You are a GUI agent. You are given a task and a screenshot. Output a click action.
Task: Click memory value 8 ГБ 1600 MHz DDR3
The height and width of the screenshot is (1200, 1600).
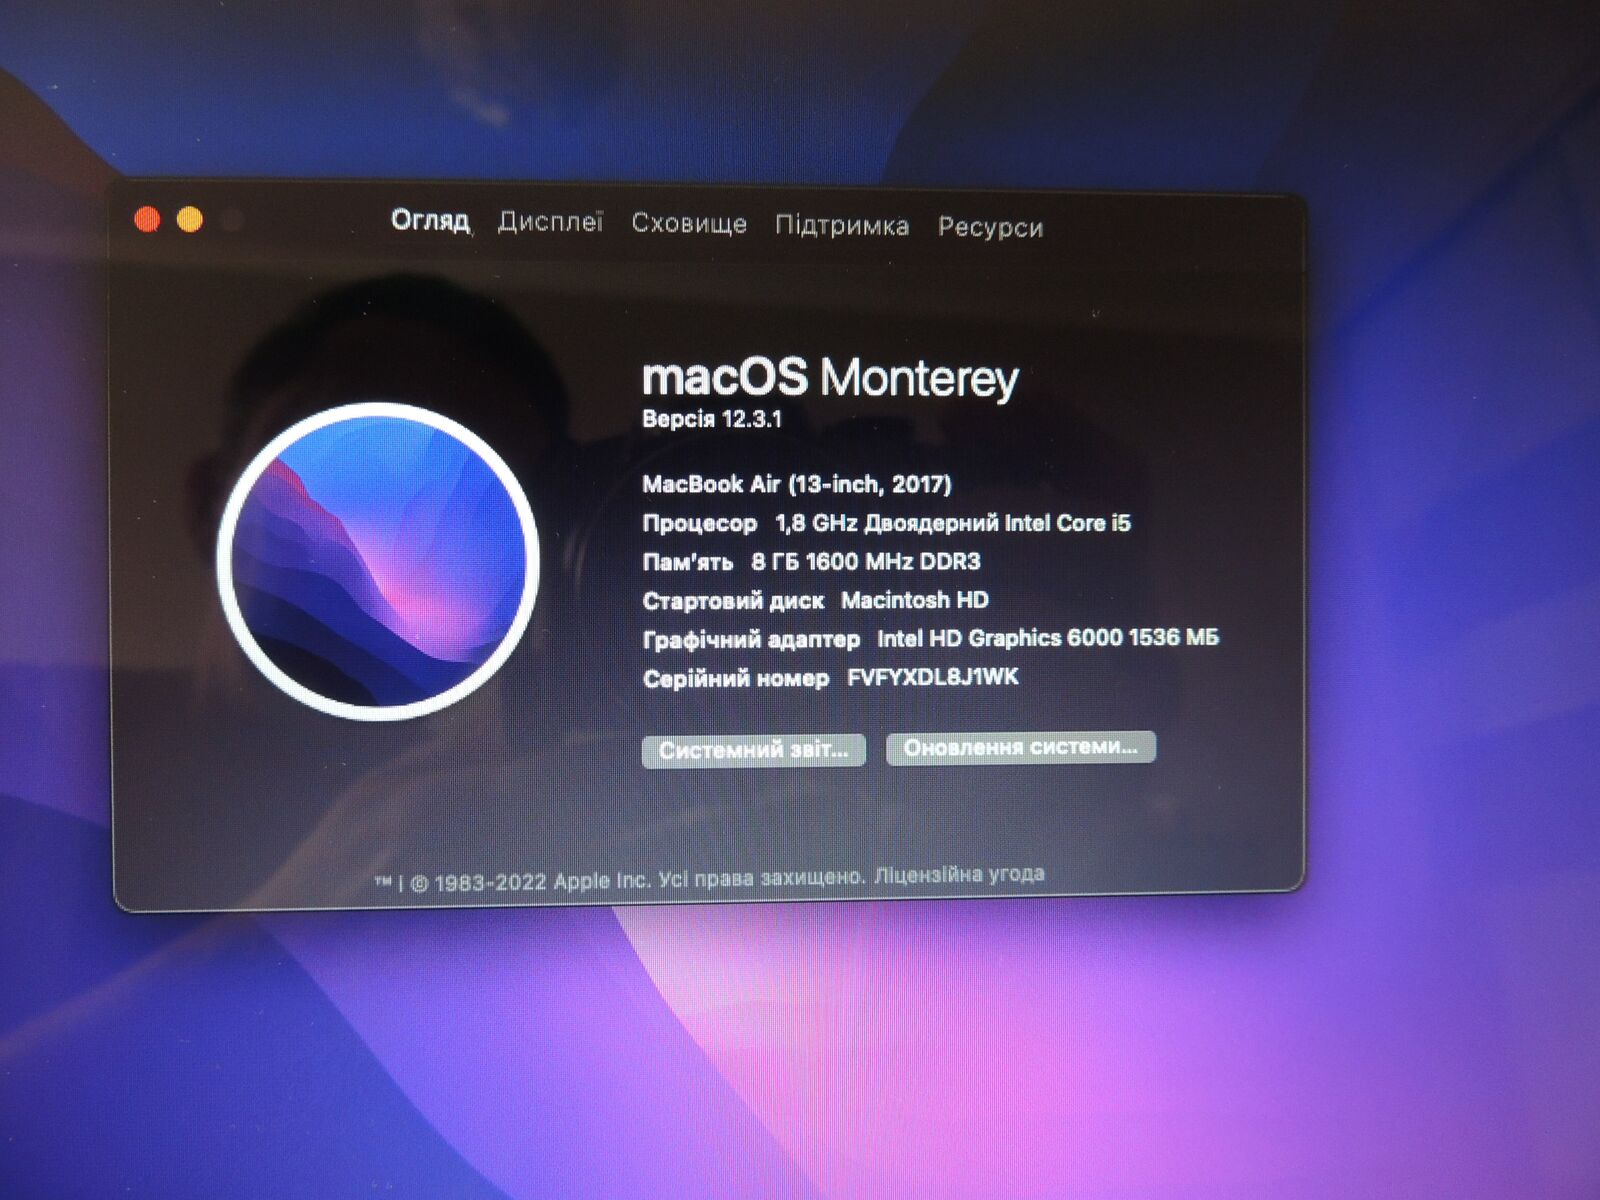tap(865, 561)
